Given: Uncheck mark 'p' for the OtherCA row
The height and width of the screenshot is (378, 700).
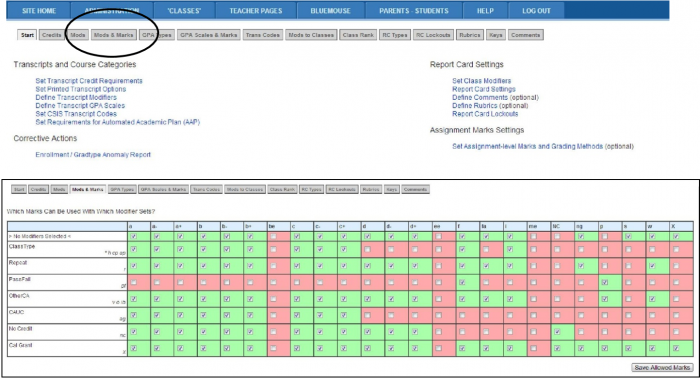Looking at the screenshot, I should 604,299.
